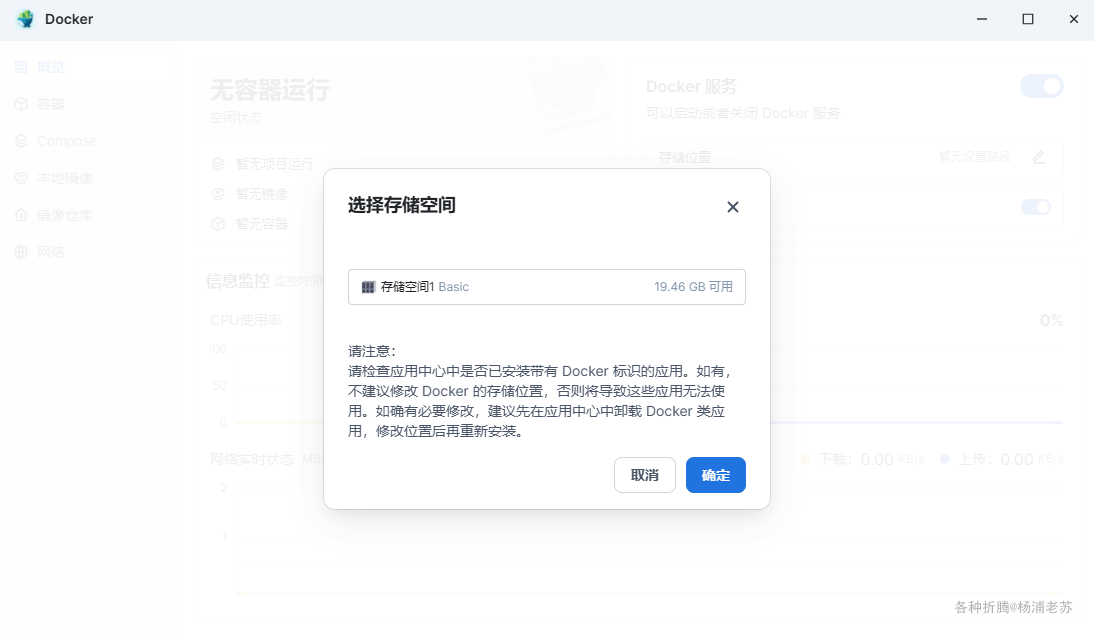Click the storage volume drive icon

[368, 287]
